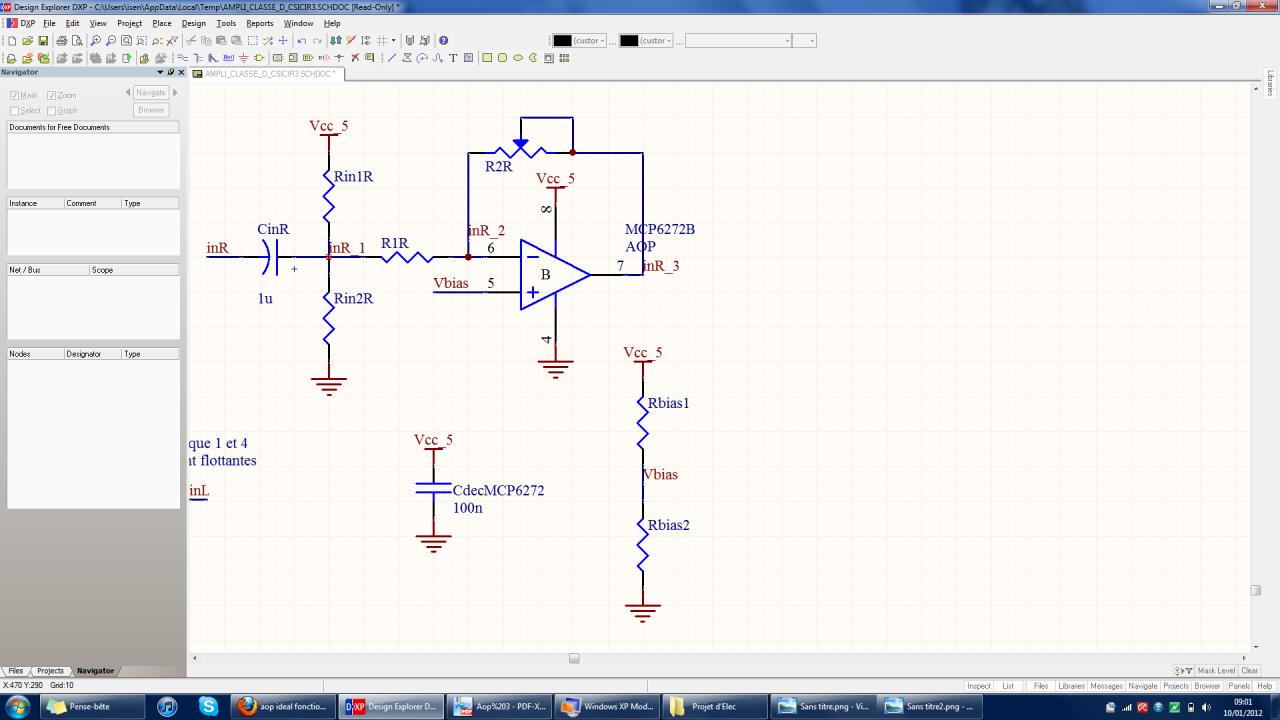
Task: Click the Save document toolbar icon
Action: click(x=43, y=41)
